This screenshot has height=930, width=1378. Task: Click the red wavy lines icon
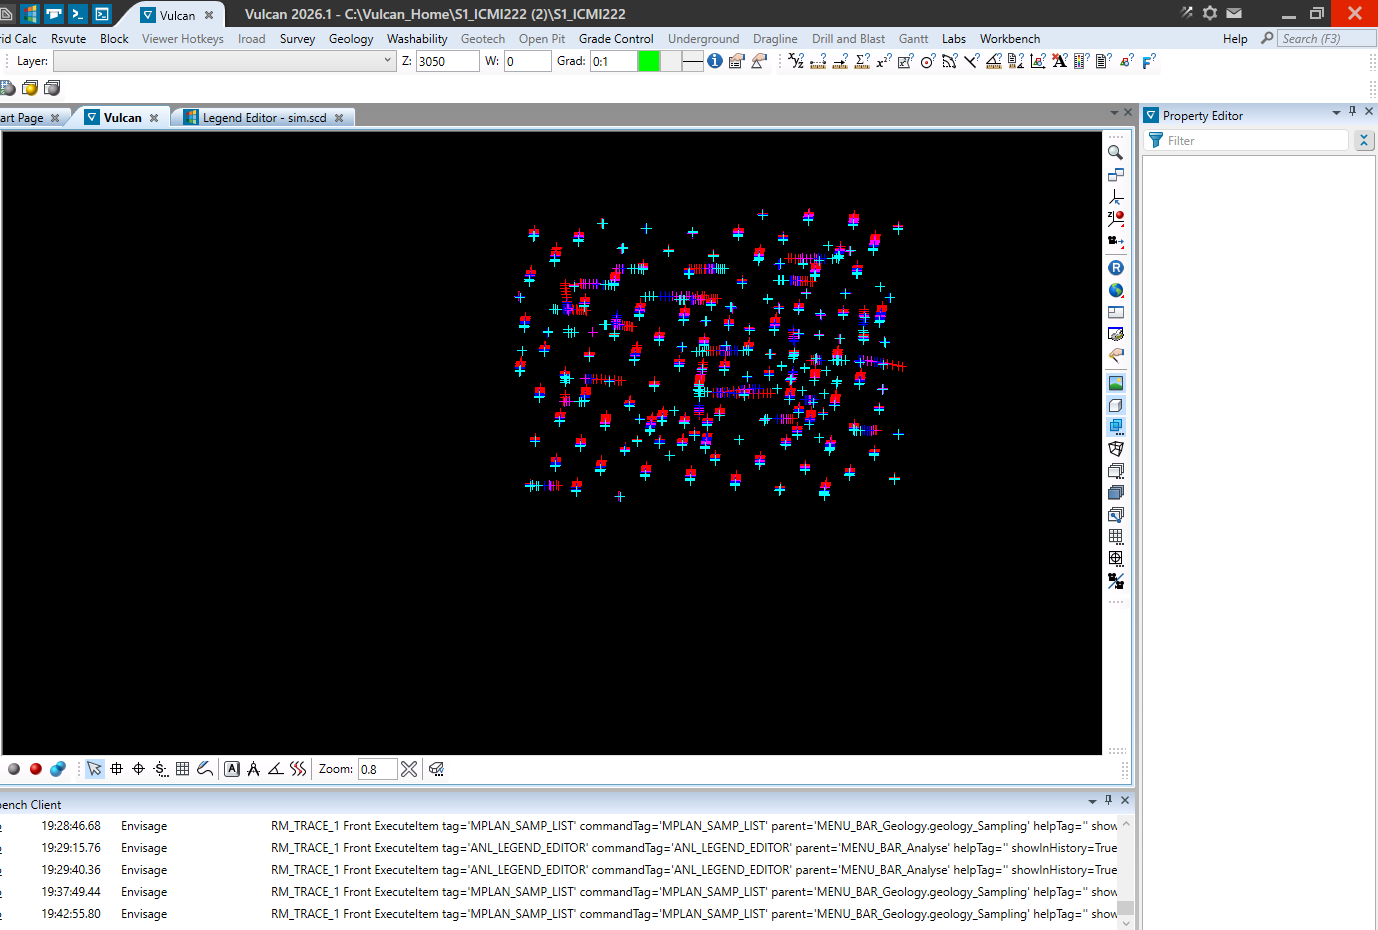pyautogui.click(x=298, y=769)
